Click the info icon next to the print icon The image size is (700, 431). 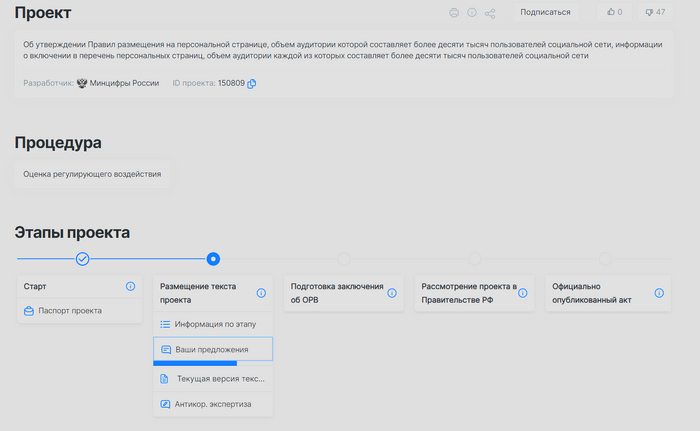tap(472, 13)
